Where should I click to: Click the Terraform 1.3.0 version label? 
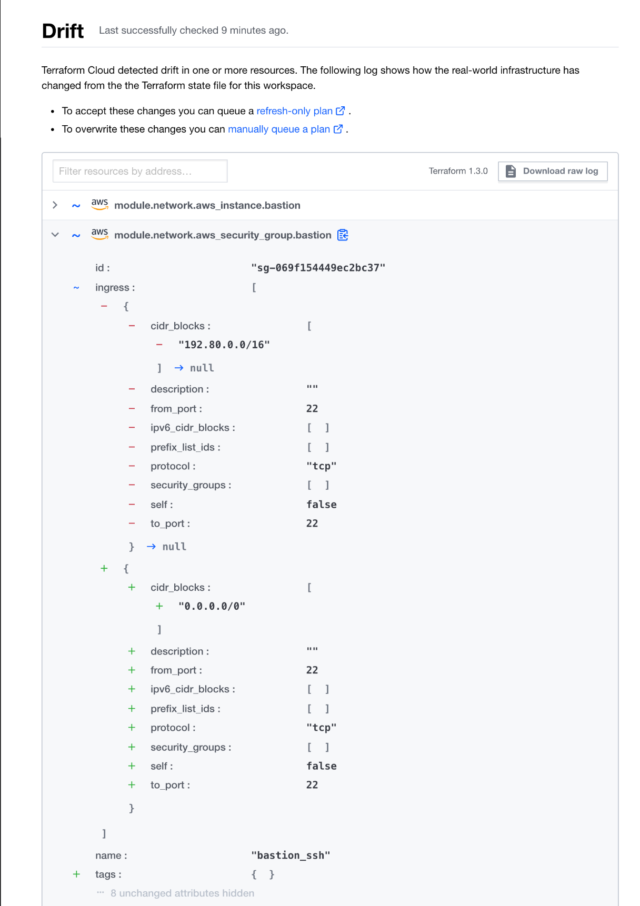click(459, 170)
